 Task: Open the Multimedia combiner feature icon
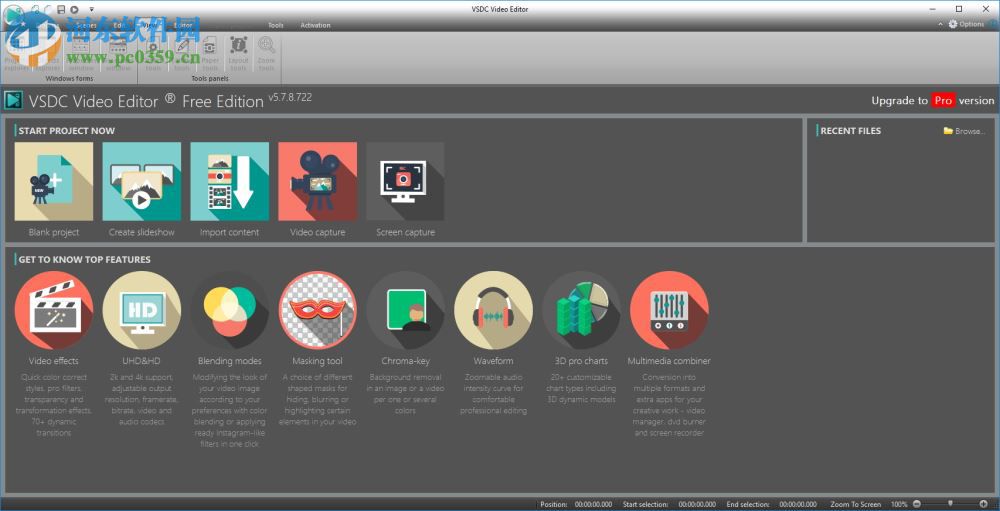coord(669,310)
